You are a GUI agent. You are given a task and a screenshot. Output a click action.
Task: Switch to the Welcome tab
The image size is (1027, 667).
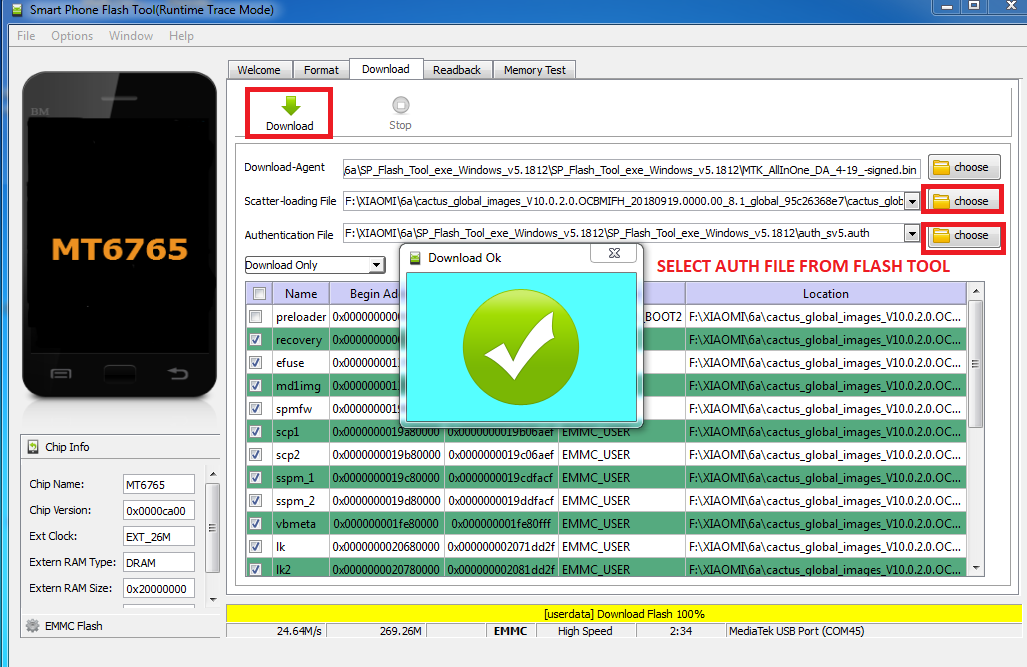coord(259,70)
